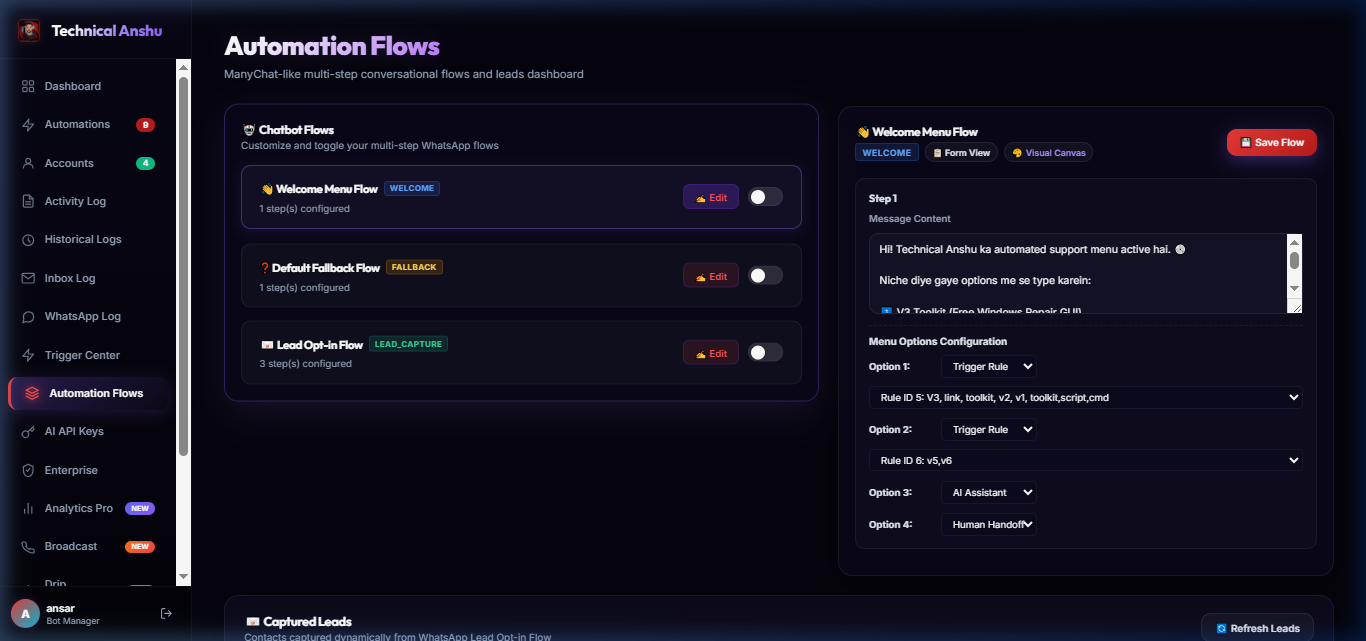Click the Bot Manager role text
Image resolution: width=1366 pixels, height=641 pixels.
tap(73, 621)
